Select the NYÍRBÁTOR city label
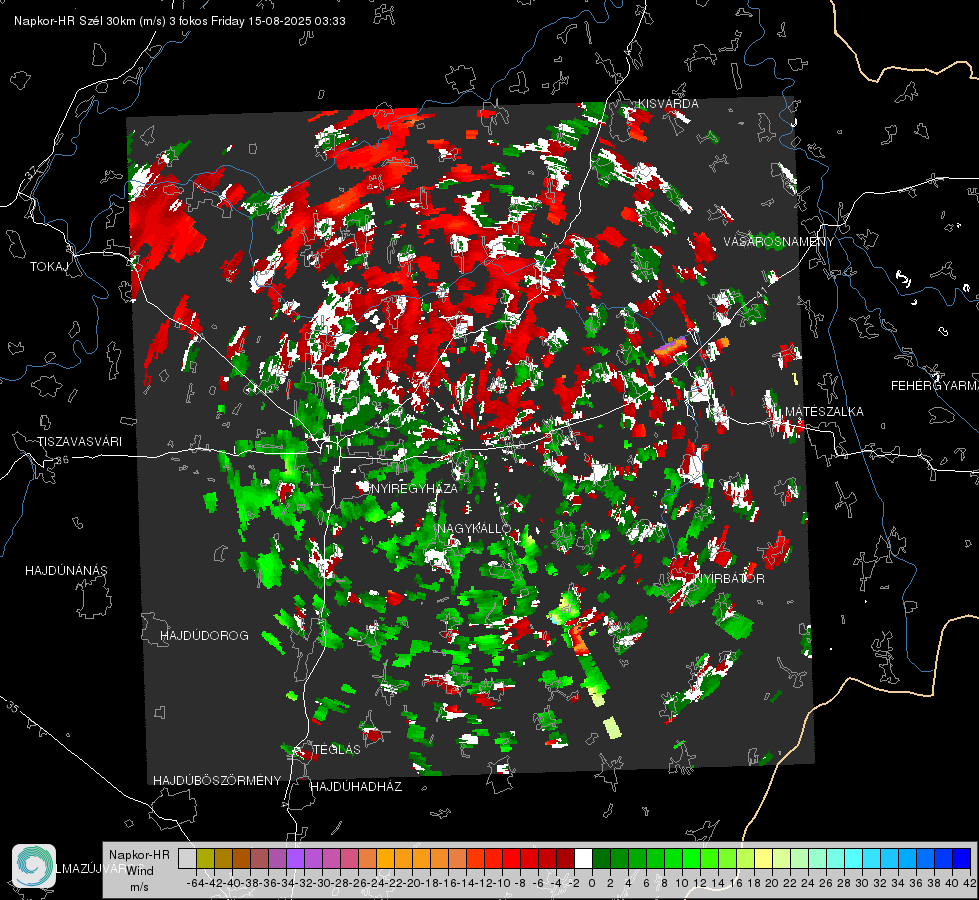 pyautogui.click(x=729, y=579)
